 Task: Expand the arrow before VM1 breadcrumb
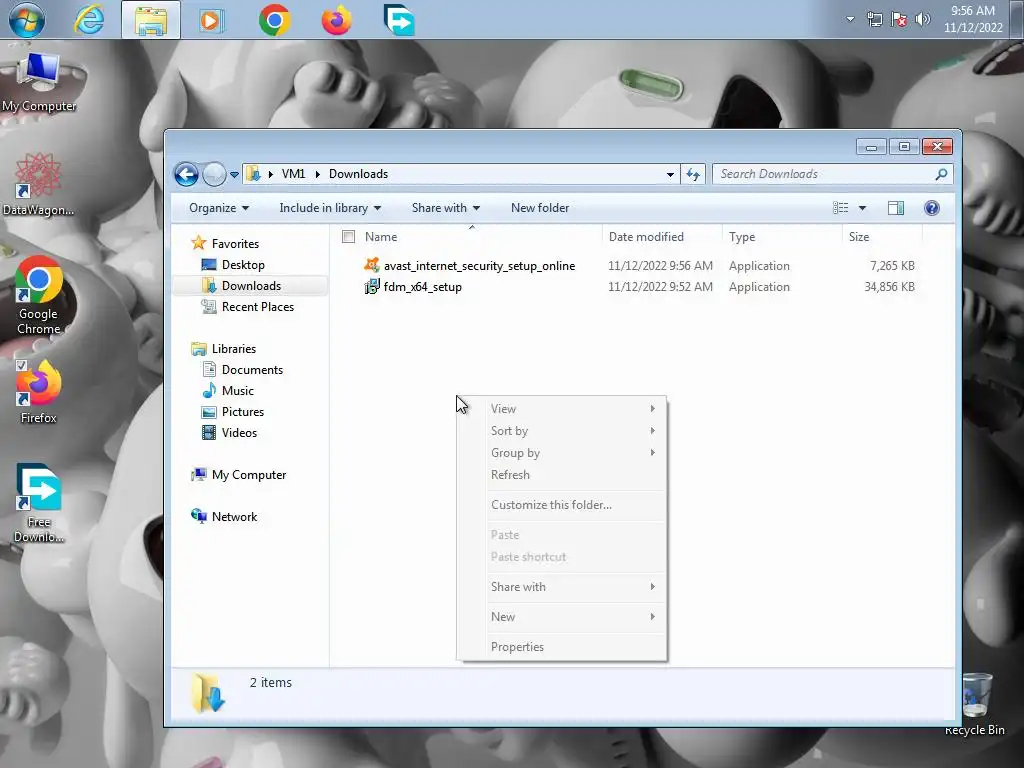click(270, 174)
